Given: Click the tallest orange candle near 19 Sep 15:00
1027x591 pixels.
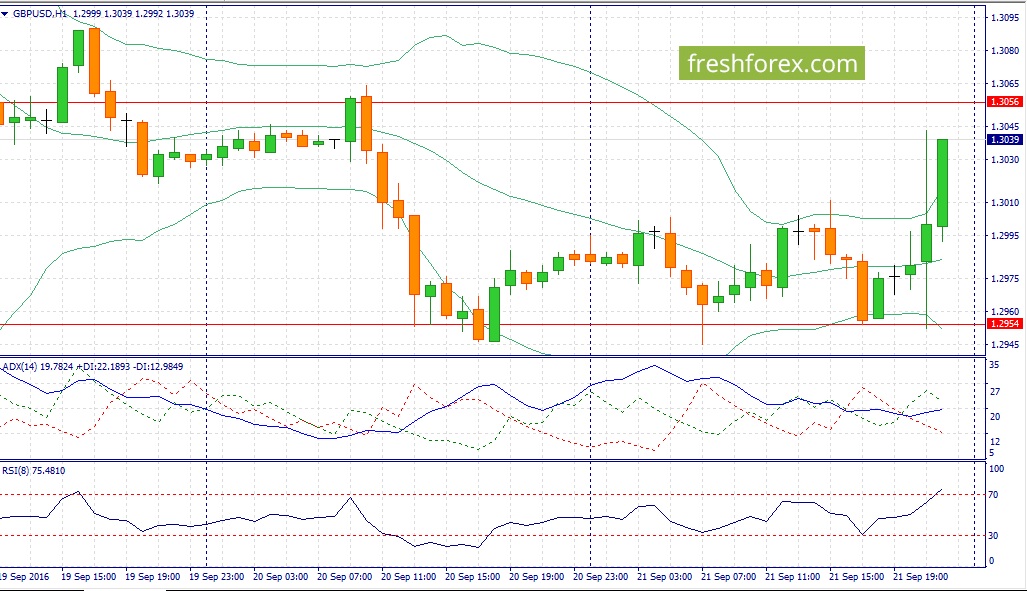Looking at the screenshot, I should point(94,61).
